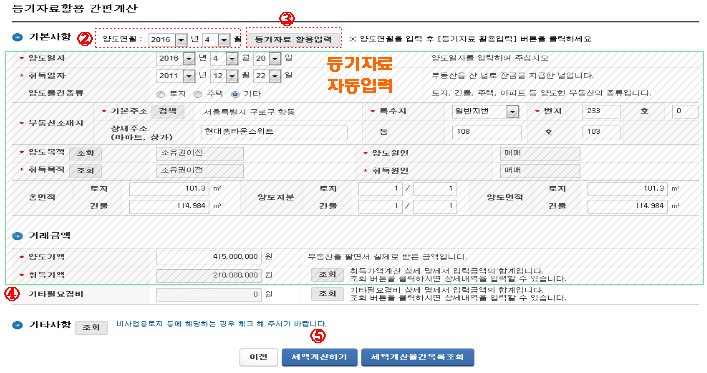Screen dimensions: 707x373
Task: Select the 토지 radio button
Action: click(161, 94)
